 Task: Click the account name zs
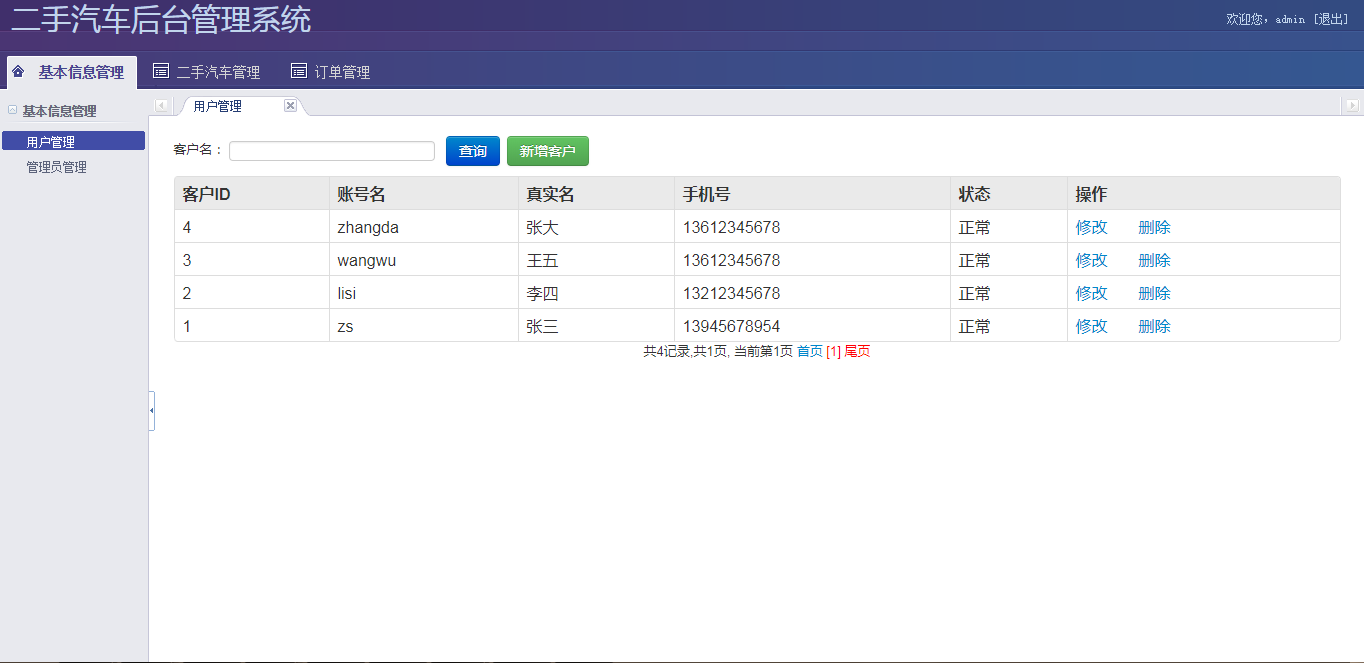345,327
